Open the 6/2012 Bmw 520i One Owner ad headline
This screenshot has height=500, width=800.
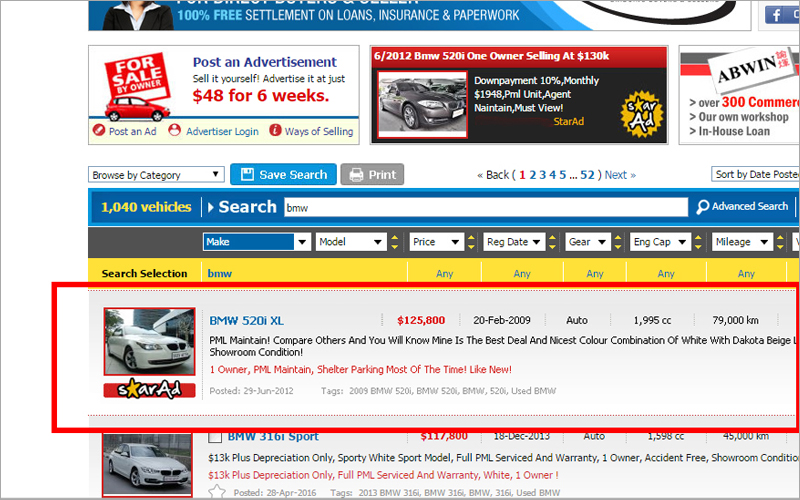[x=491, y=56]
